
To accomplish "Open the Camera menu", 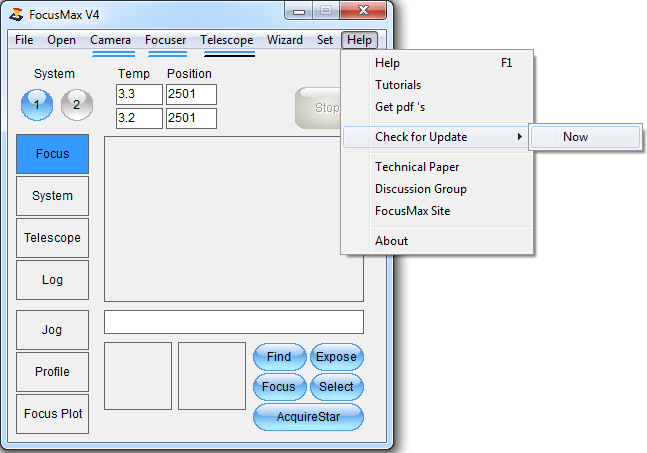I will tap(110, 40).
